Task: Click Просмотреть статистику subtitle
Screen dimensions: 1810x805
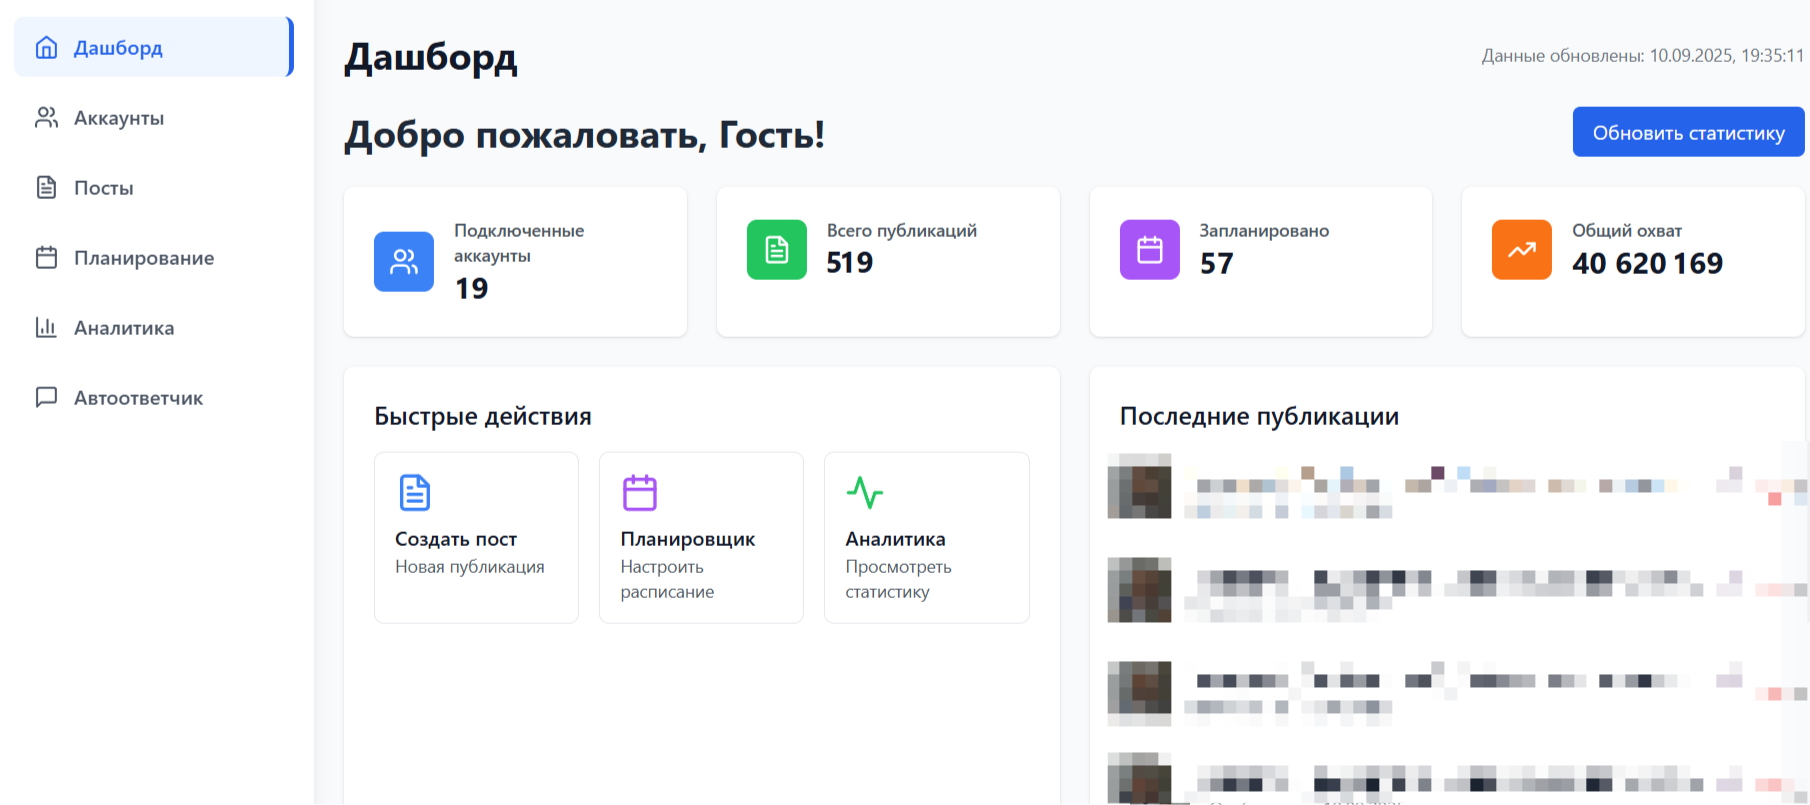Action: pyautogui.click(x=898, y=579)
